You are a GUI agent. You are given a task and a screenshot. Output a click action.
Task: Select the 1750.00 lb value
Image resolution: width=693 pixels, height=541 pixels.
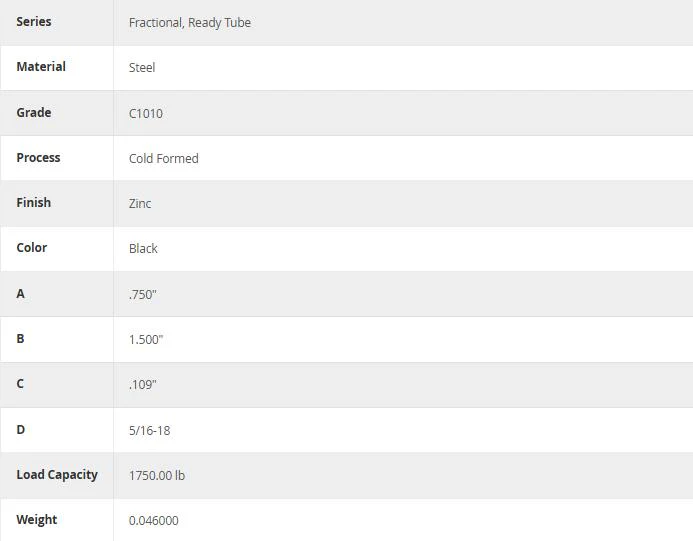[157, 476]
